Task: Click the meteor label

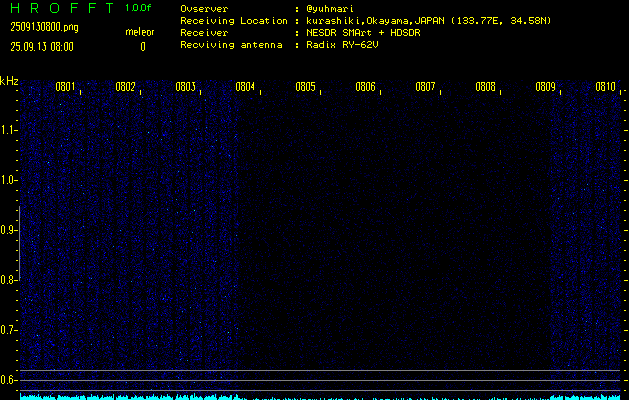Action: click(x=140, y=32)
